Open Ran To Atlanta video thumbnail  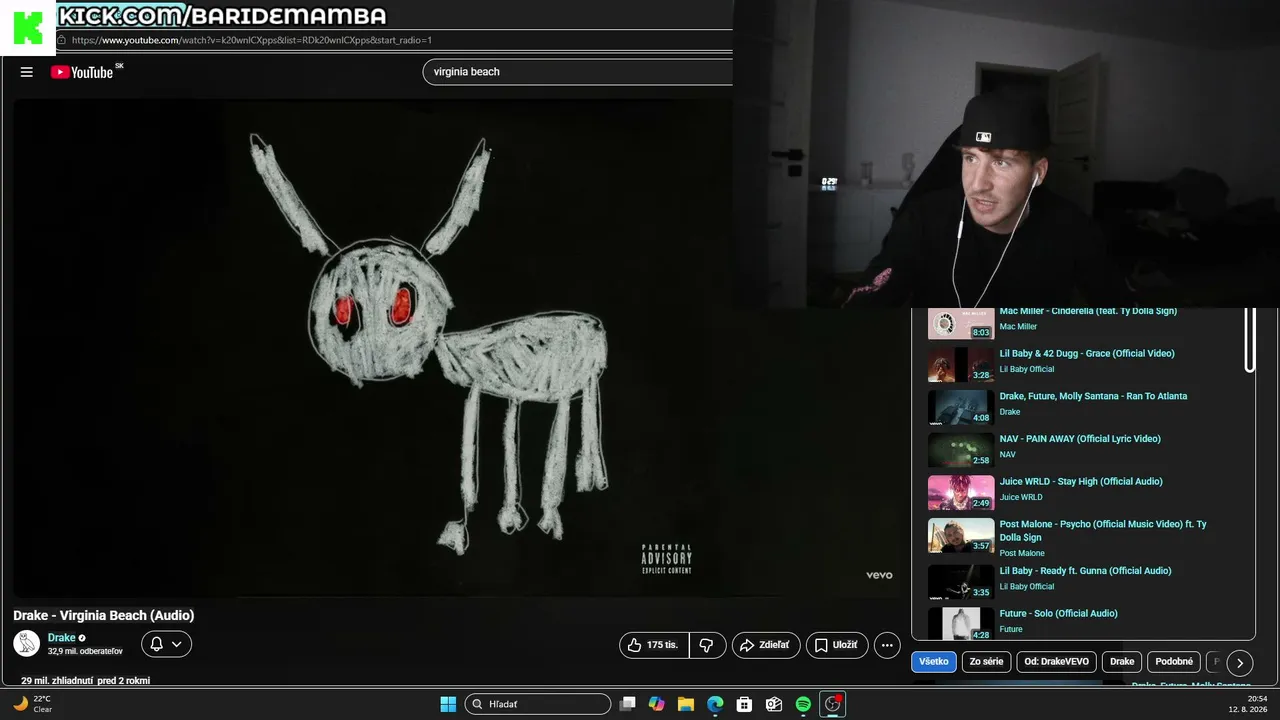click(961, 407)
